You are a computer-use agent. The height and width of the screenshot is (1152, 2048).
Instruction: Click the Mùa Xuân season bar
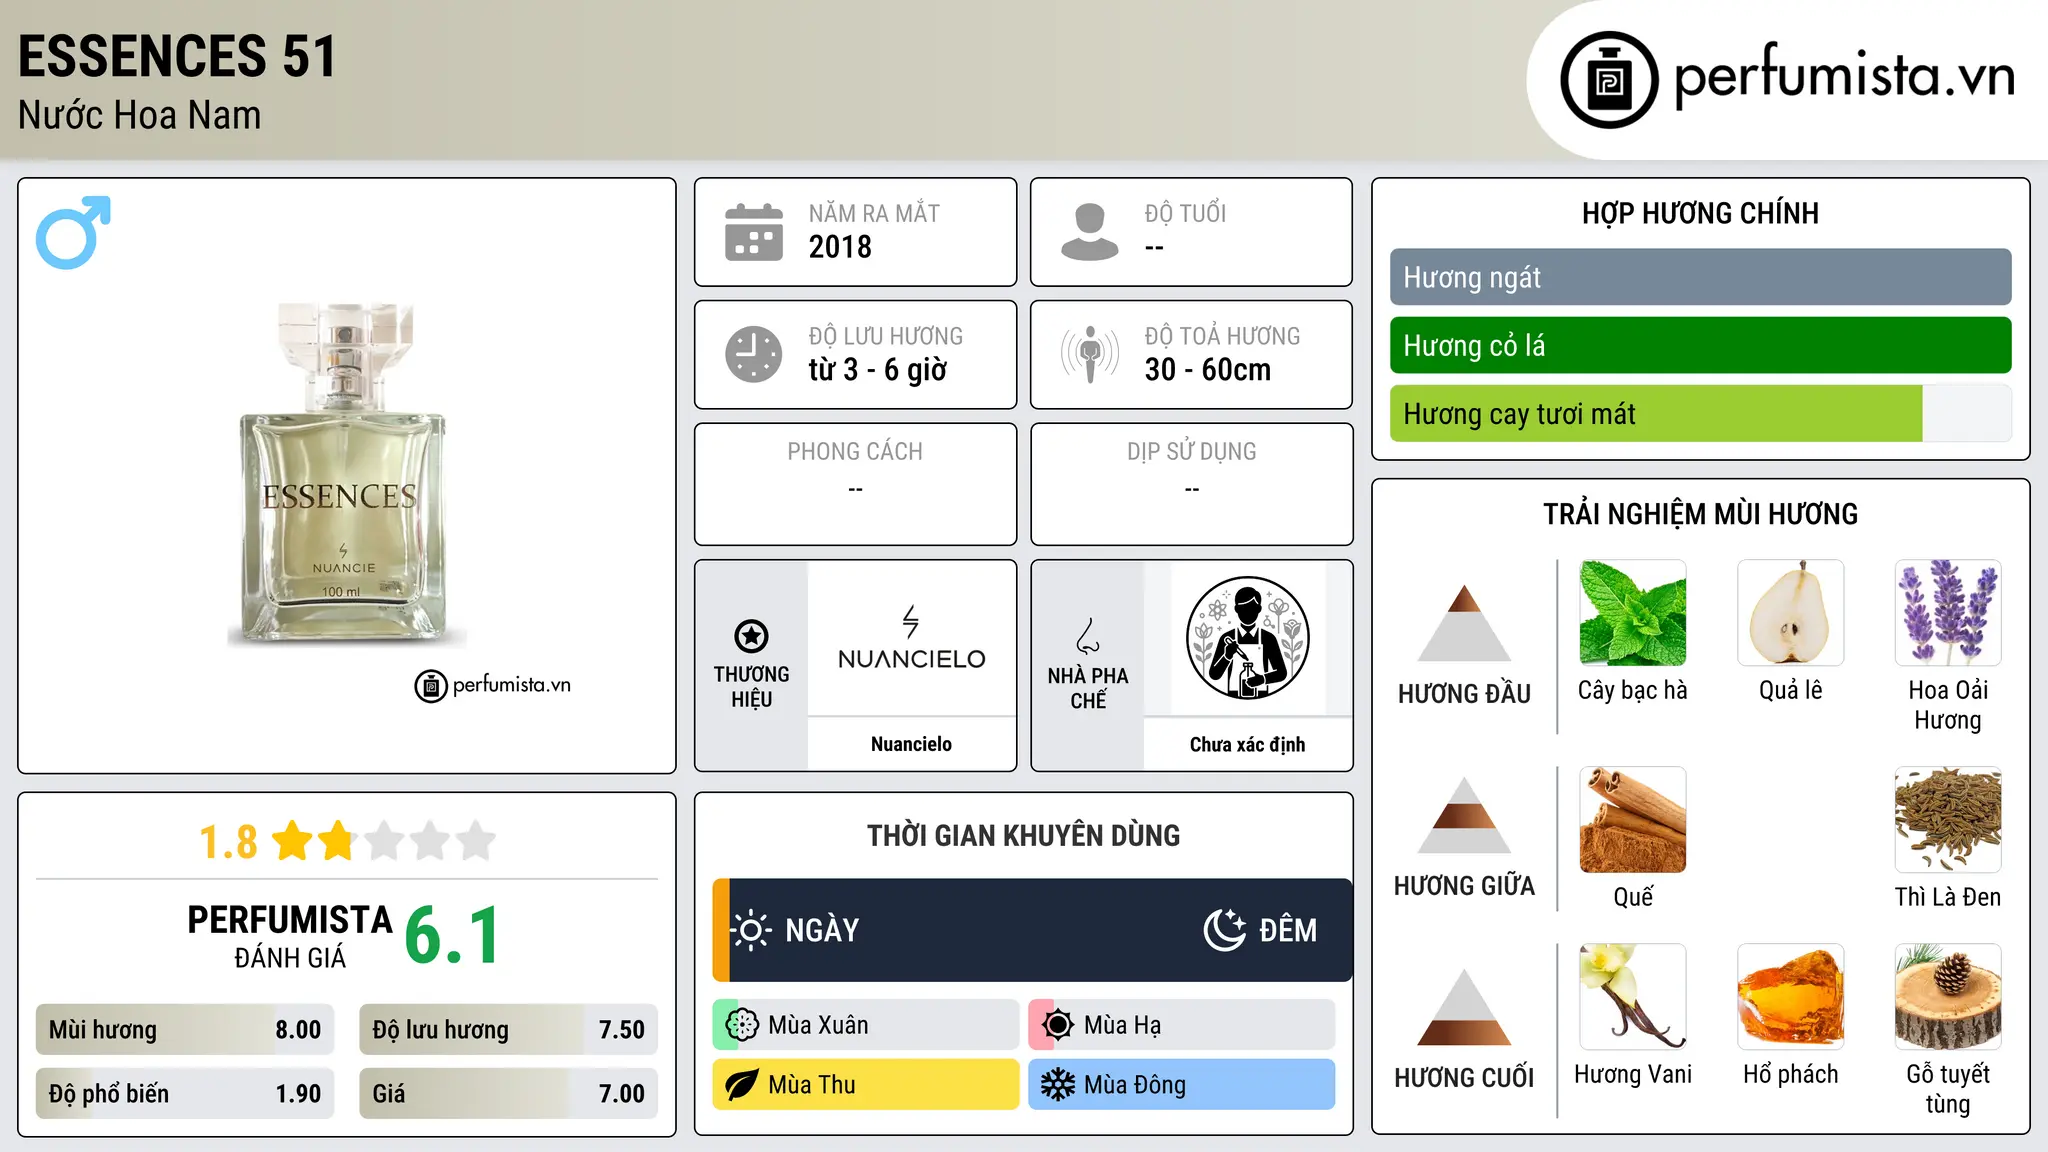tap(866, 1025)
